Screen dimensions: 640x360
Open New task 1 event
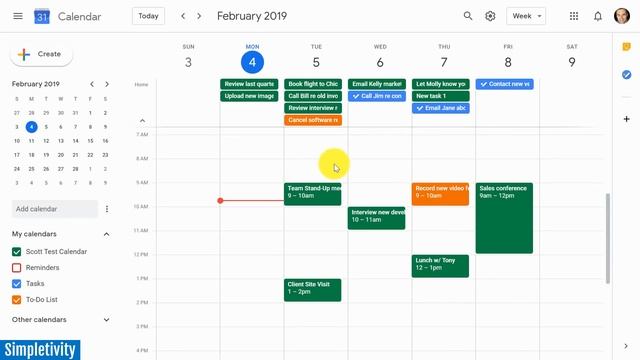441,96
